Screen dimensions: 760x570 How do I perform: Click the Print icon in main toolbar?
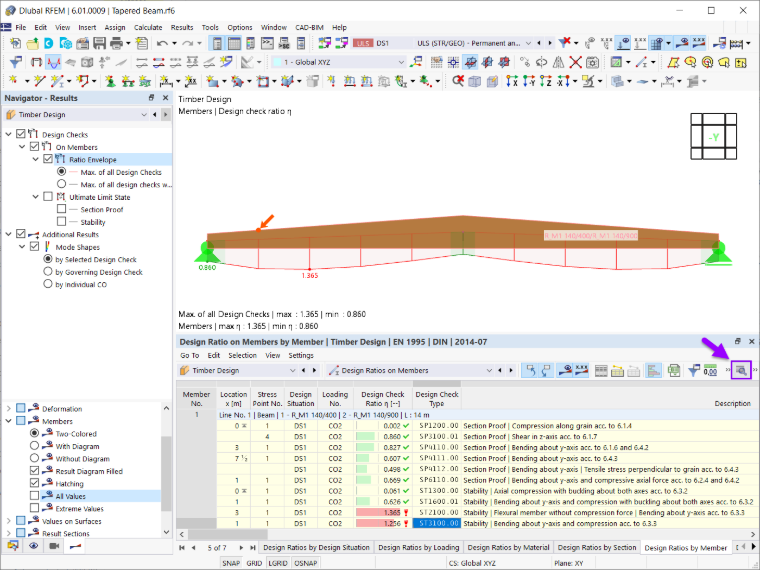(116, 43)
